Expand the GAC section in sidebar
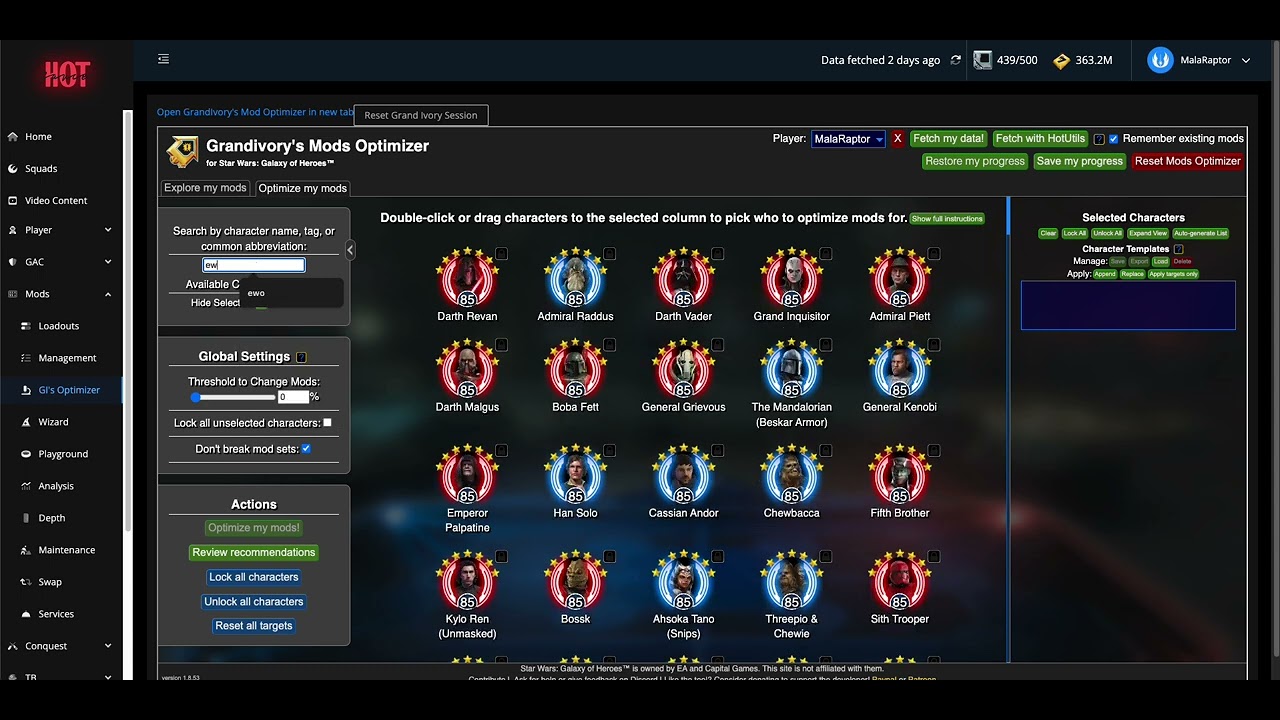Image resolution: width=1280 pixels, height=720 pixels. [x=108, y=262]
